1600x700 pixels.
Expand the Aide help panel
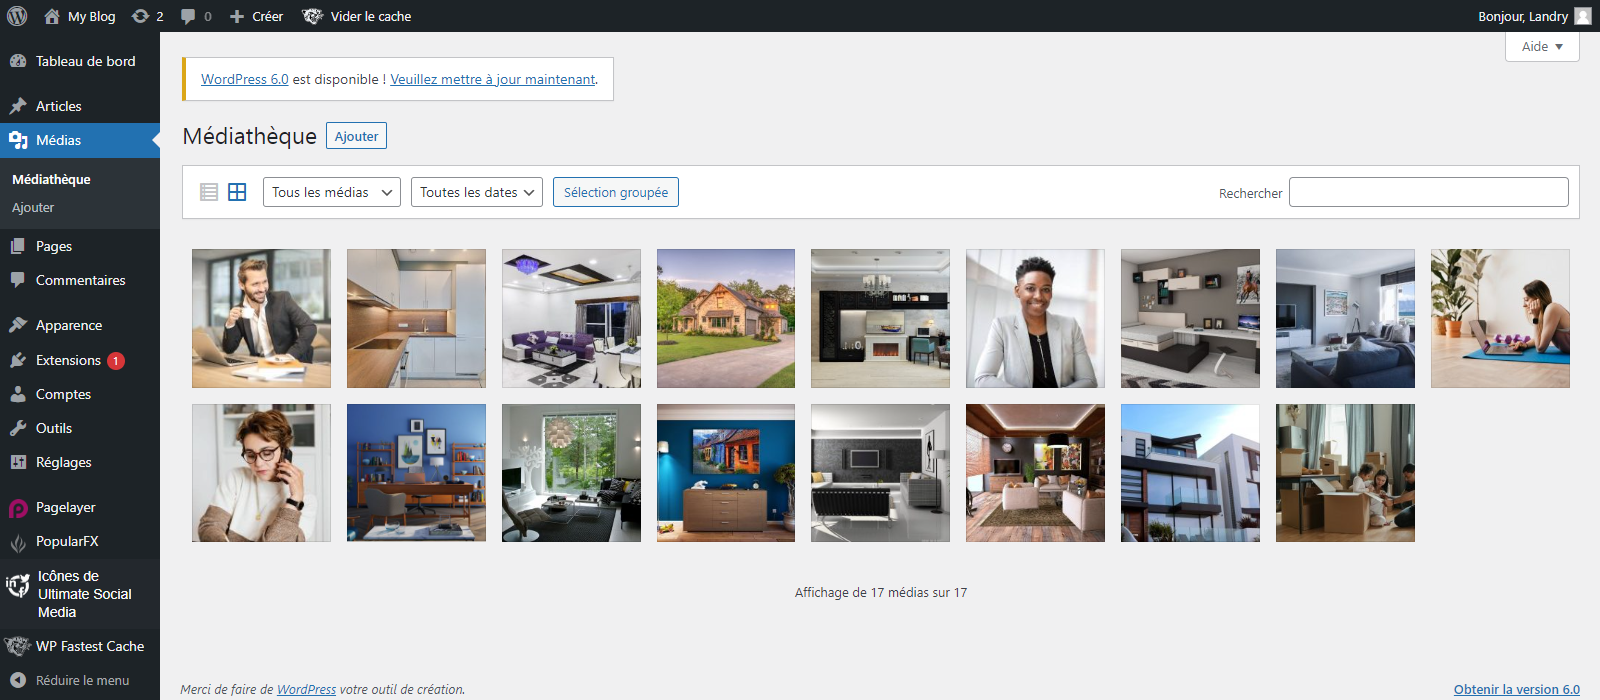point(1542,46)
